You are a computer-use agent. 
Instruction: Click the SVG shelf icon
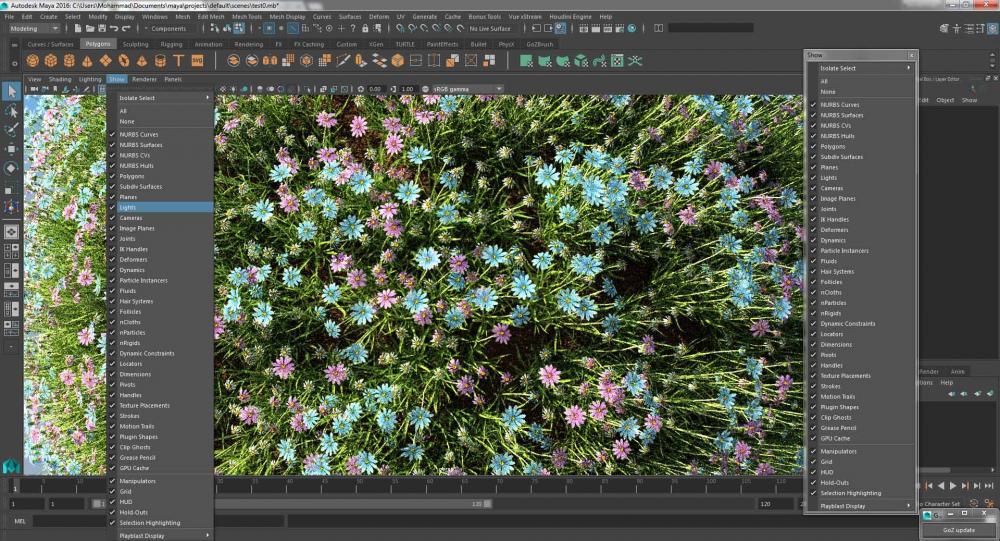[197, 61]
